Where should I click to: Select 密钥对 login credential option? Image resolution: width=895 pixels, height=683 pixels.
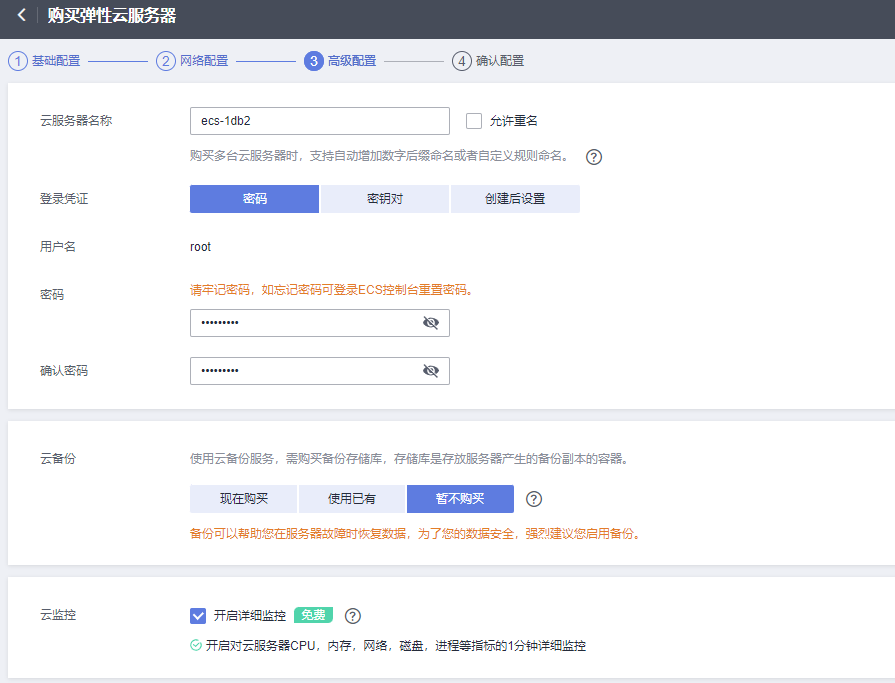pyautogui.click(x=385, y=199)
